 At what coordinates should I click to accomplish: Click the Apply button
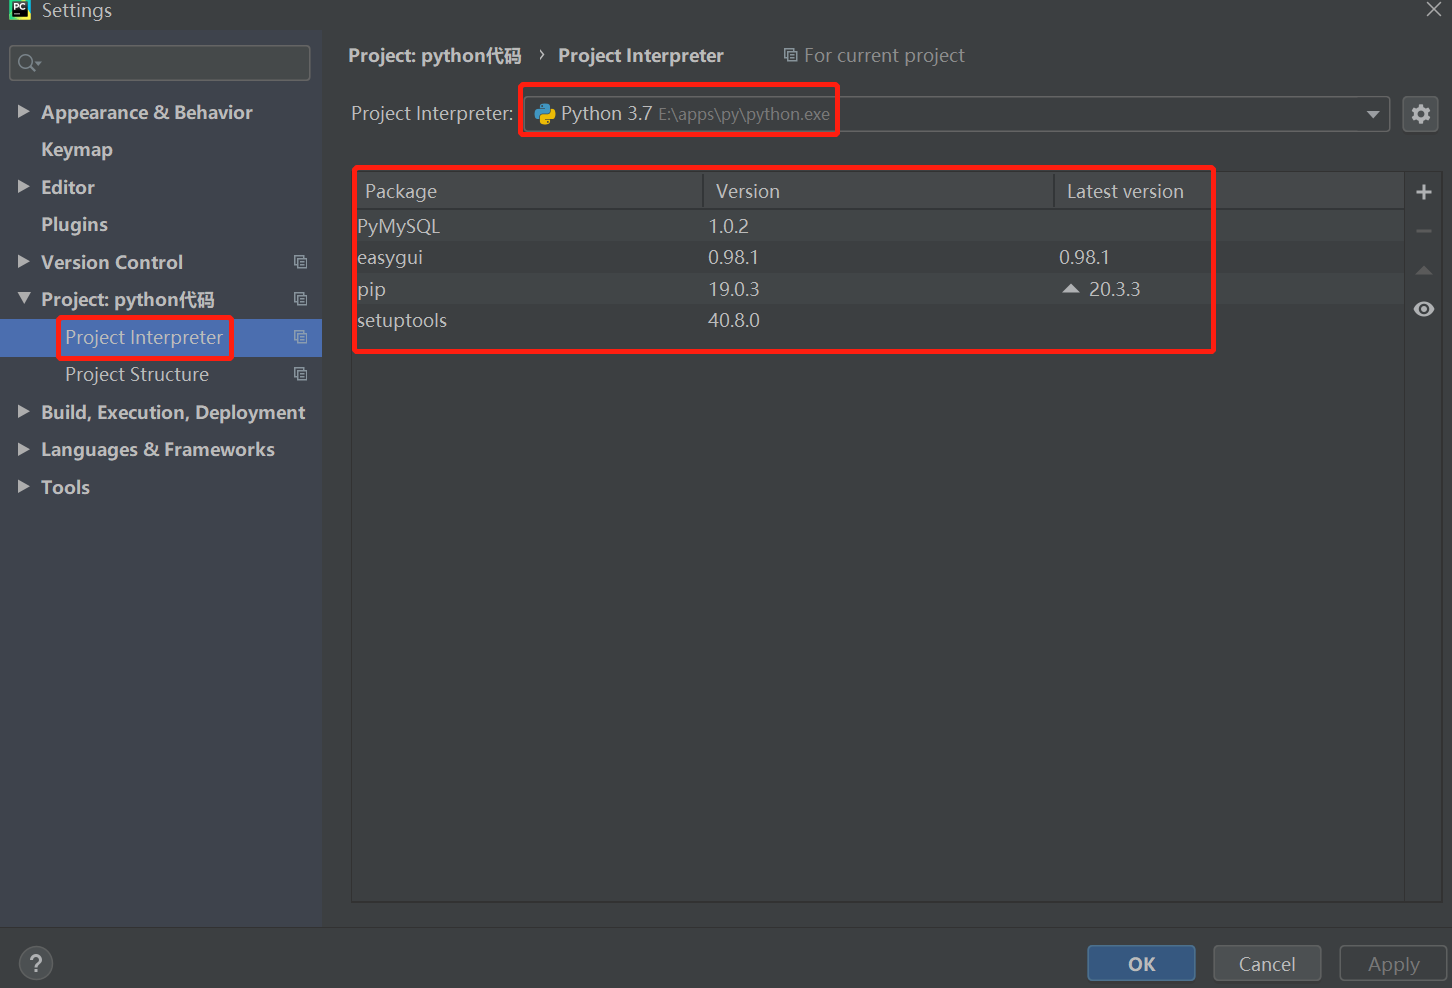pos(1393,964)
